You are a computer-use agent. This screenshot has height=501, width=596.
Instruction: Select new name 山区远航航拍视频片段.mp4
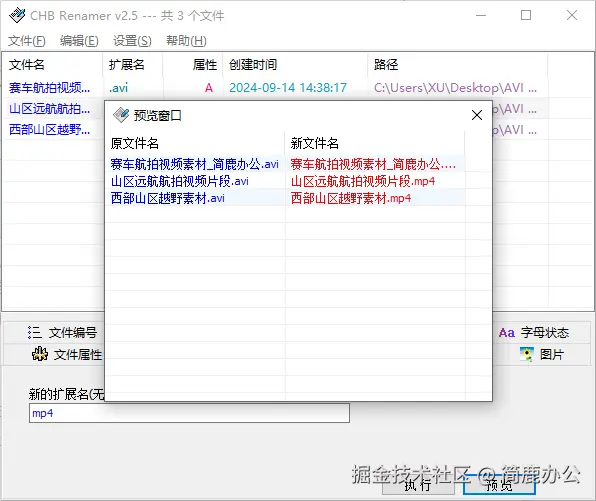(x=363, y=181)
